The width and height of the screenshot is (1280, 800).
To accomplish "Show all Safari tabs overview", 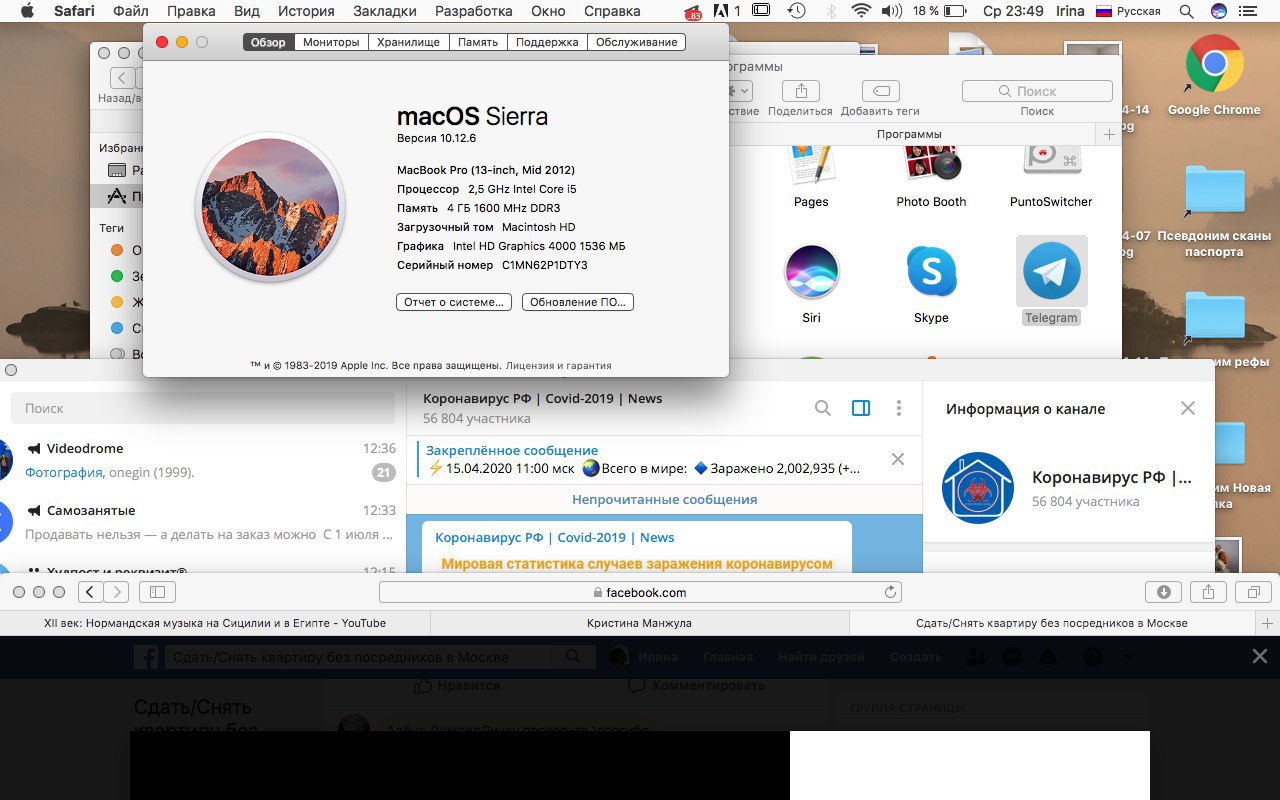I will (1253, 592).
